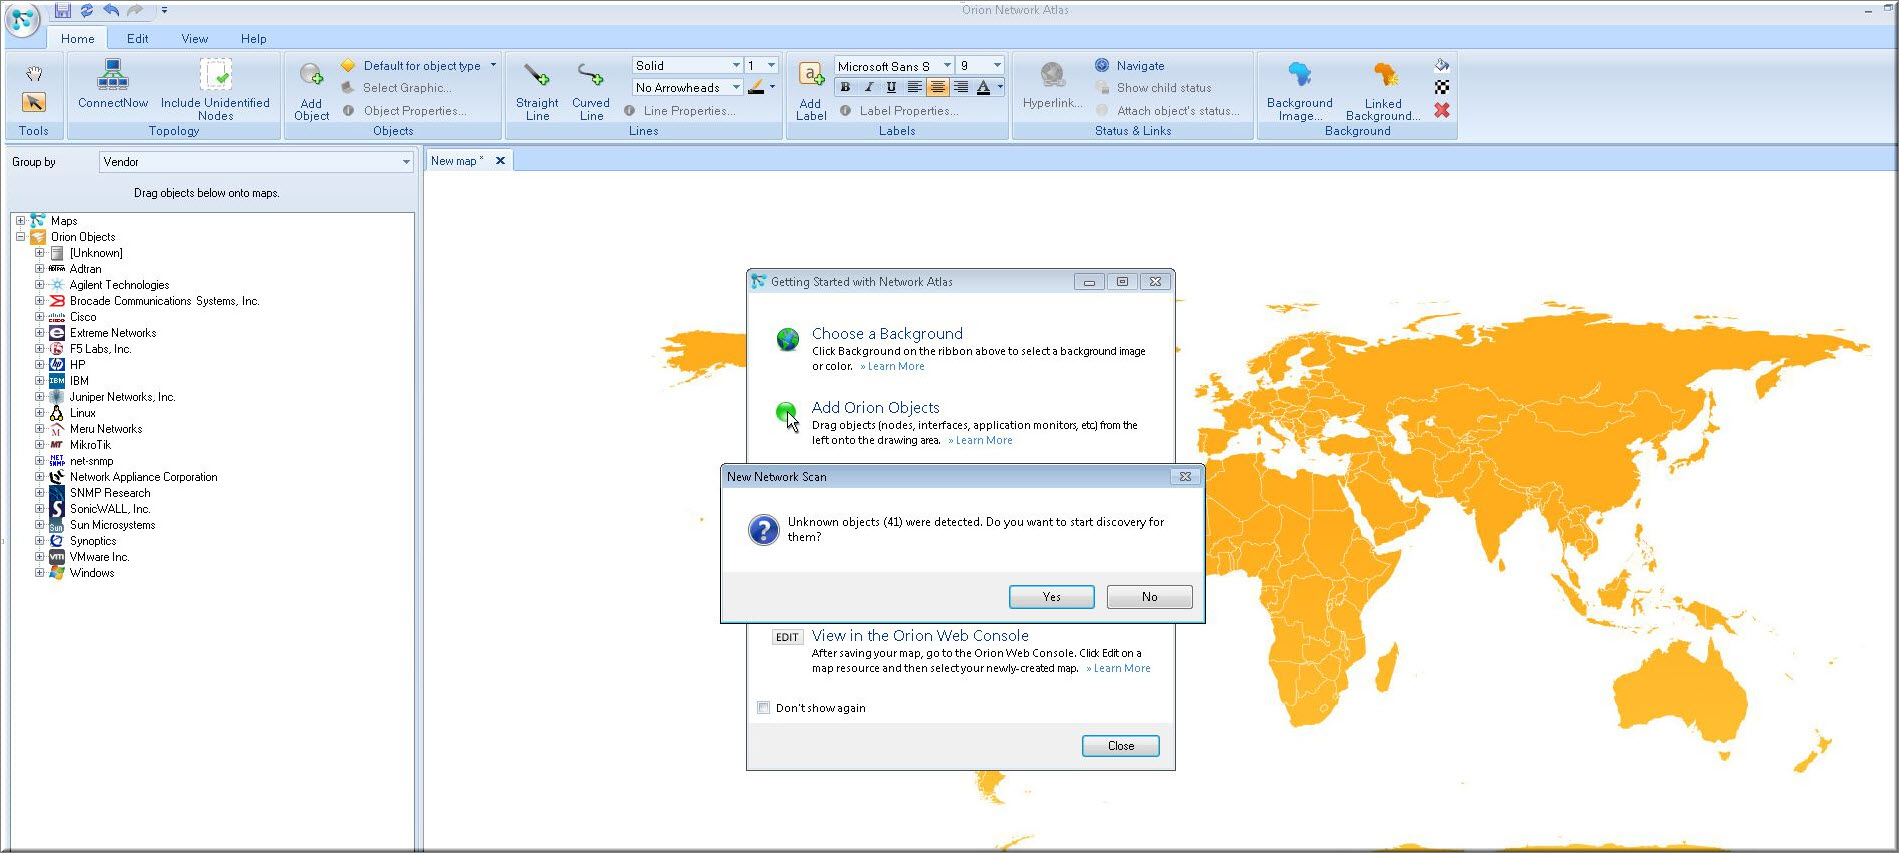Toggle bold label formatting
Screen dimensions: 1899x853
845,87
